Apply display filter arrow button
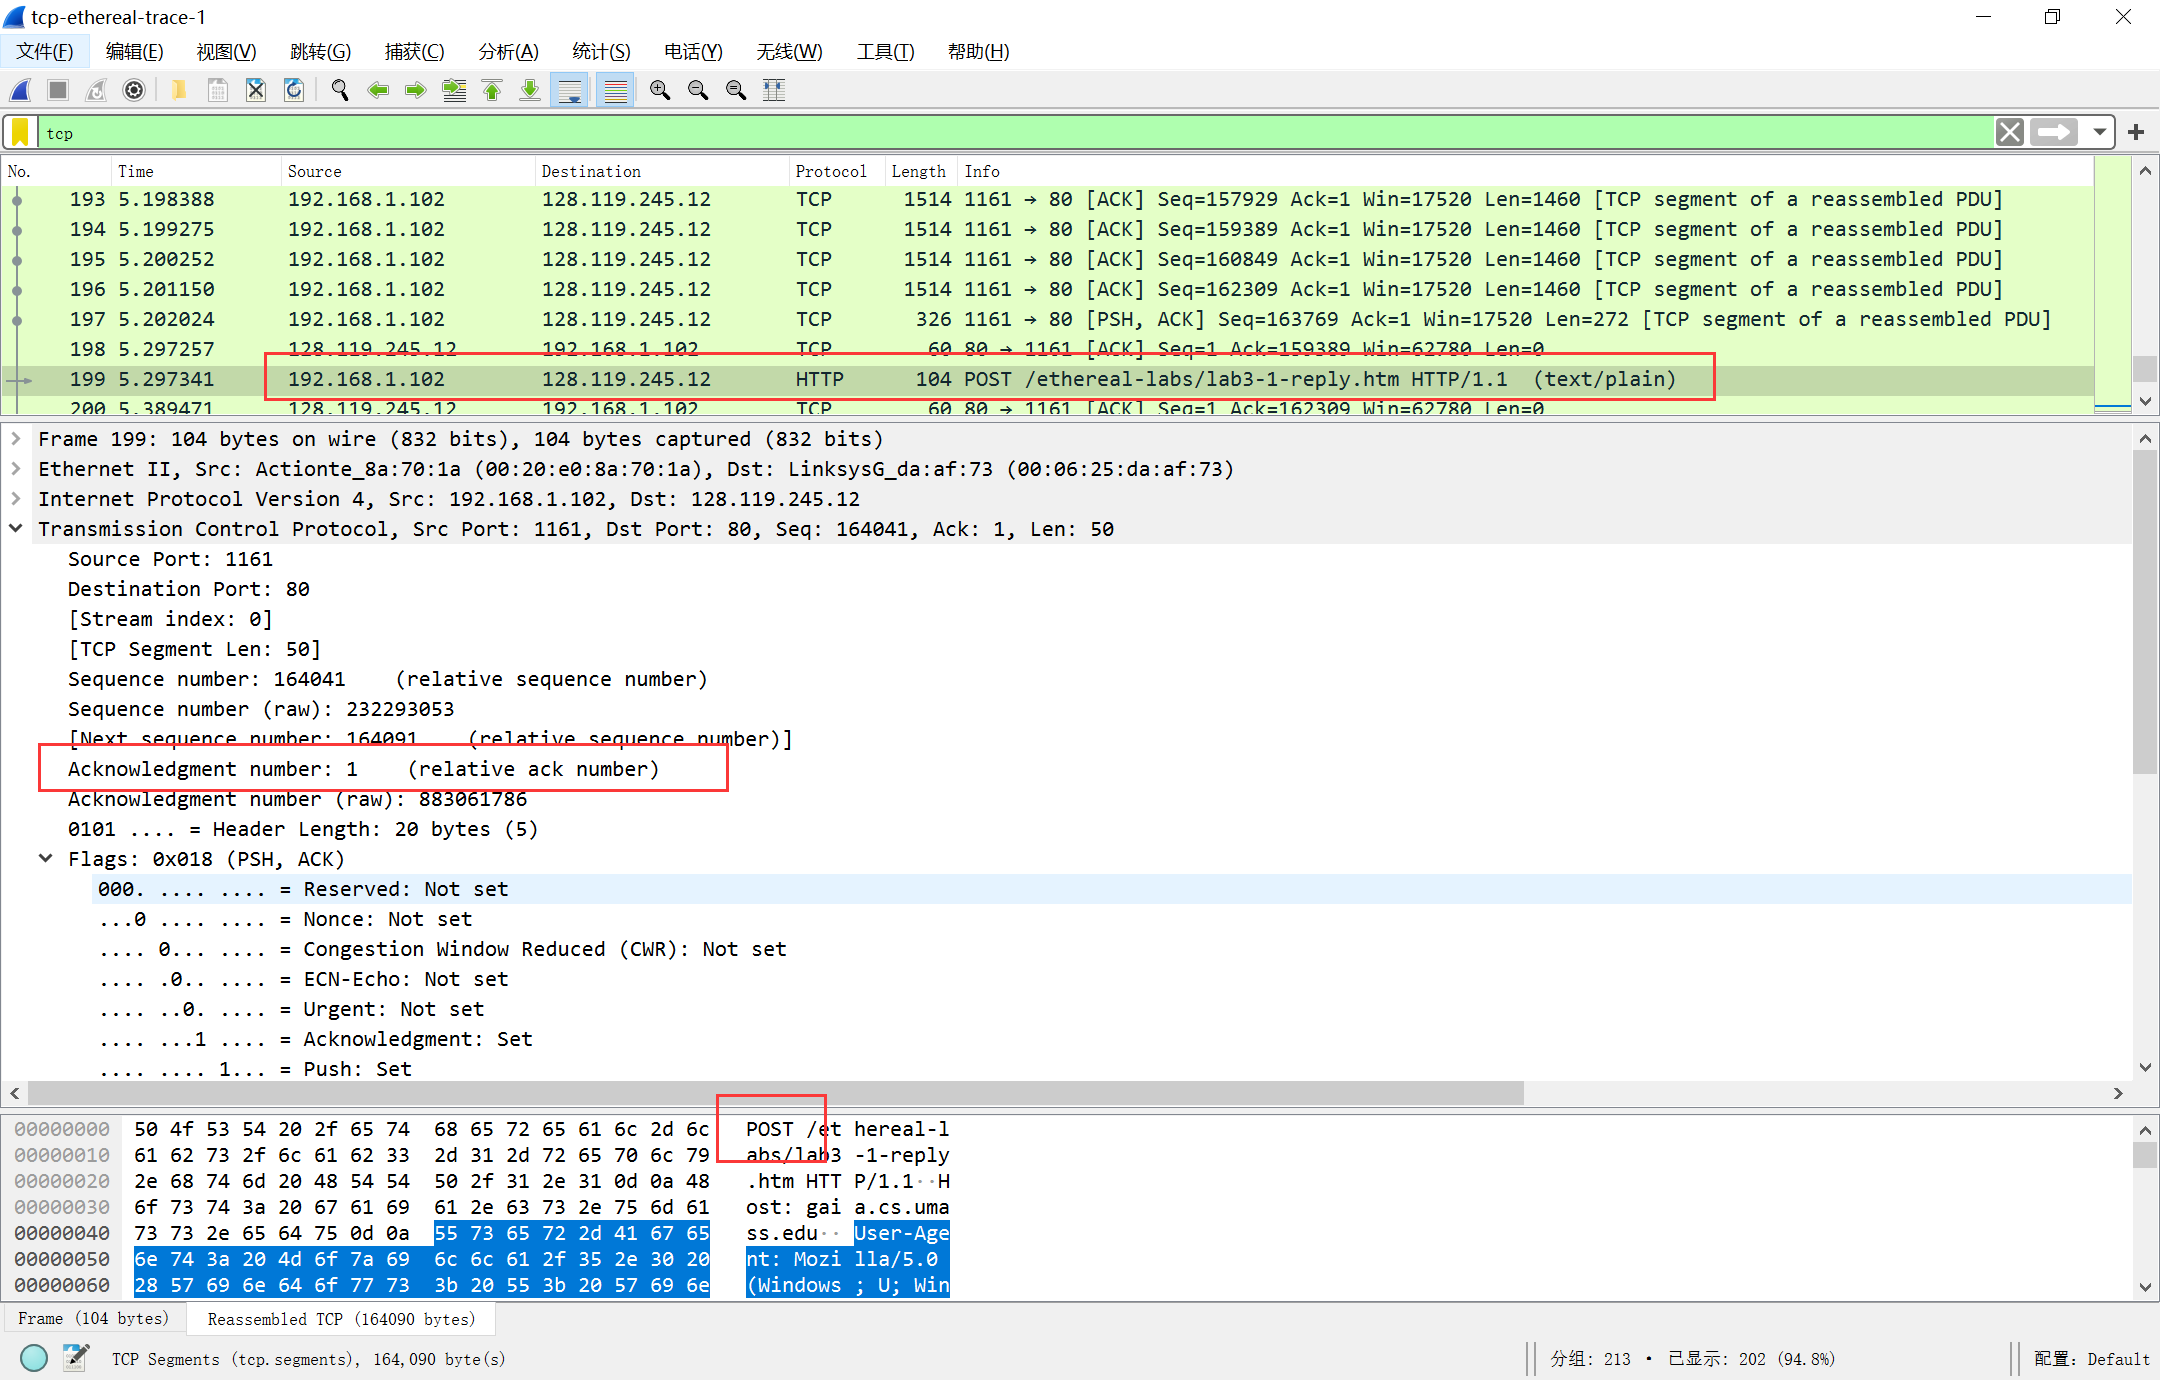Viewport: 2160px width, 1380px height. pos(2054,133)
